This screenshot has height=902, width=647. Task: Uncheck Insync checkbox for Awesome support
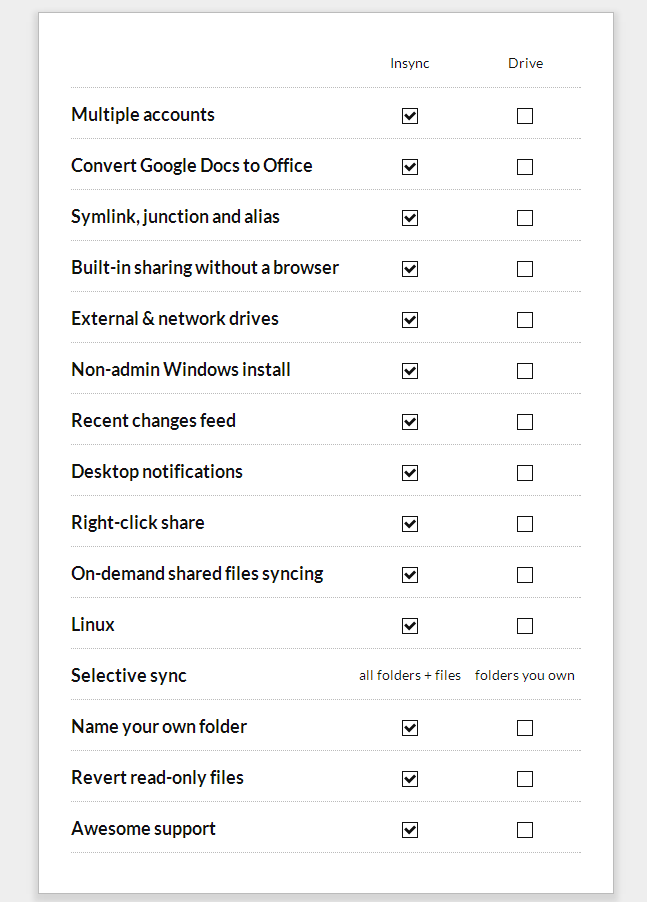[410, 830]
